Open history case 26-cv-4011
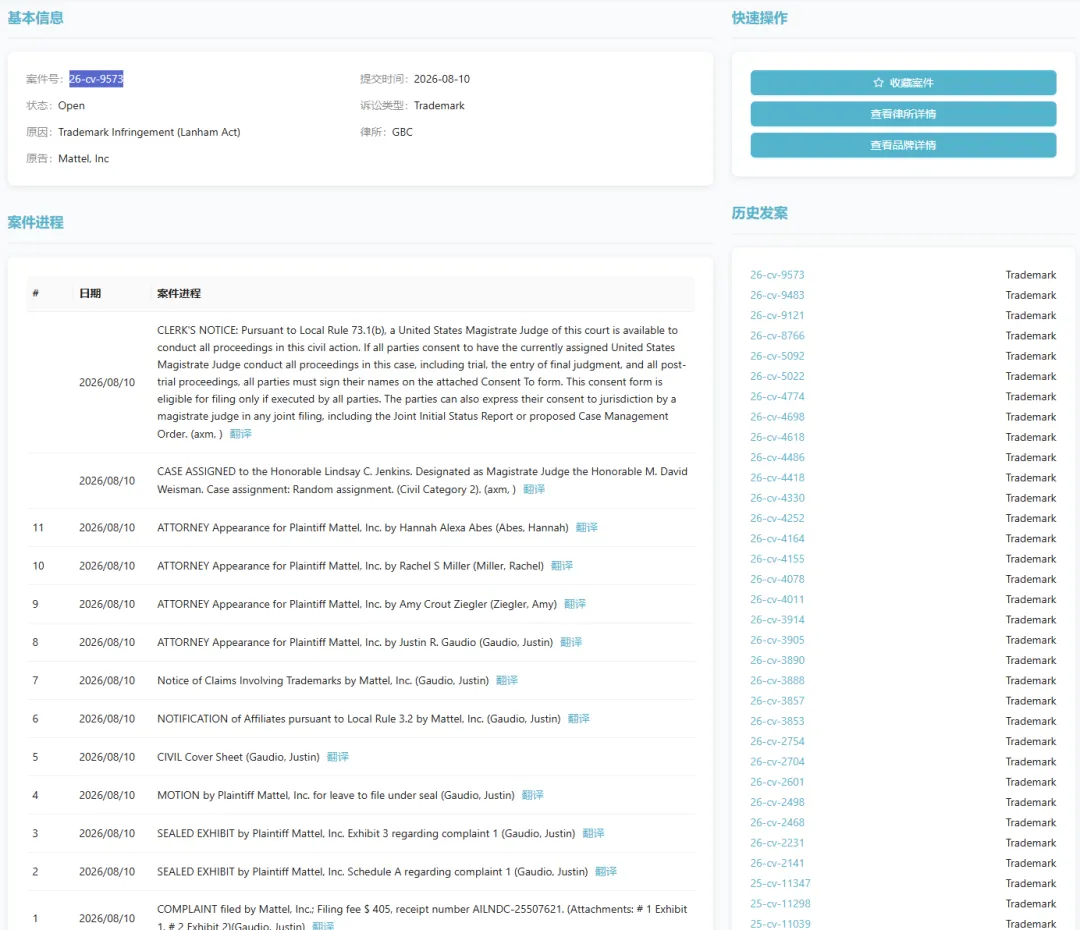 pyautogui.click(x=777, y=600)
